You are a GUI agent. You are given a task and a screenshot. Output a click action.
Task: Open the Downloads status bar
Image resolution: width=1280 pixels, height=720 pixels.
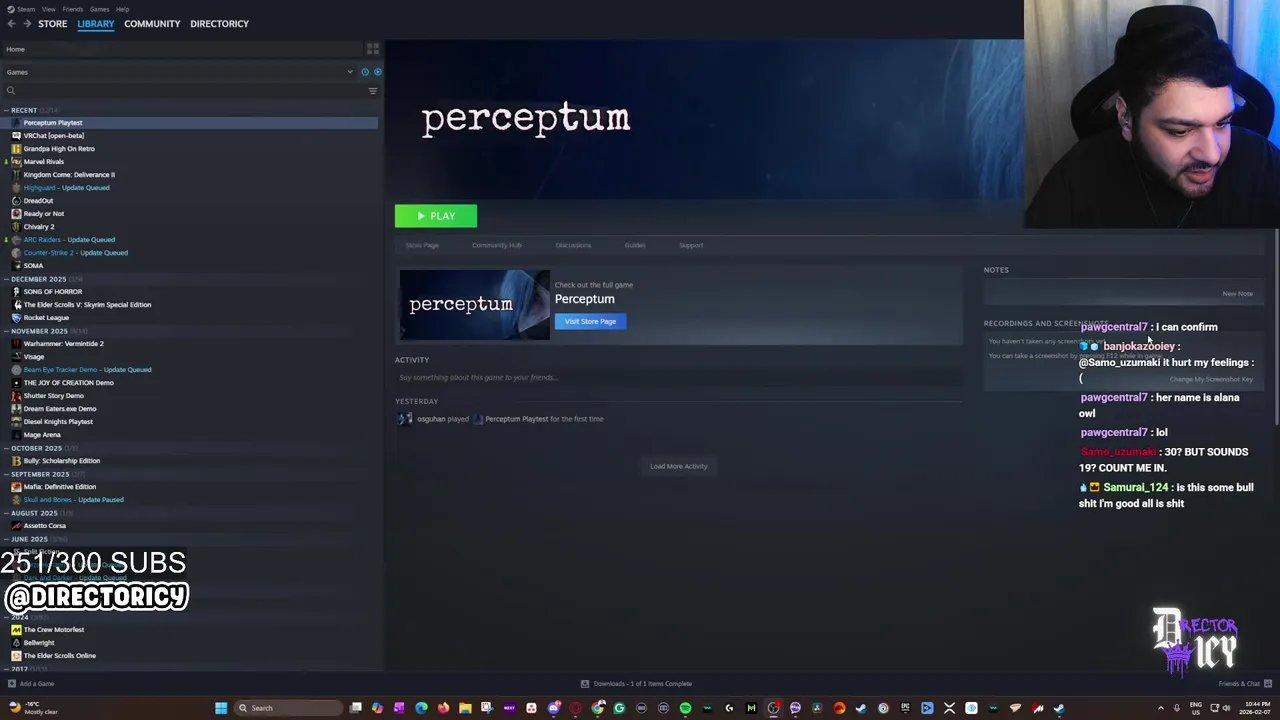[x=636, y=684]
